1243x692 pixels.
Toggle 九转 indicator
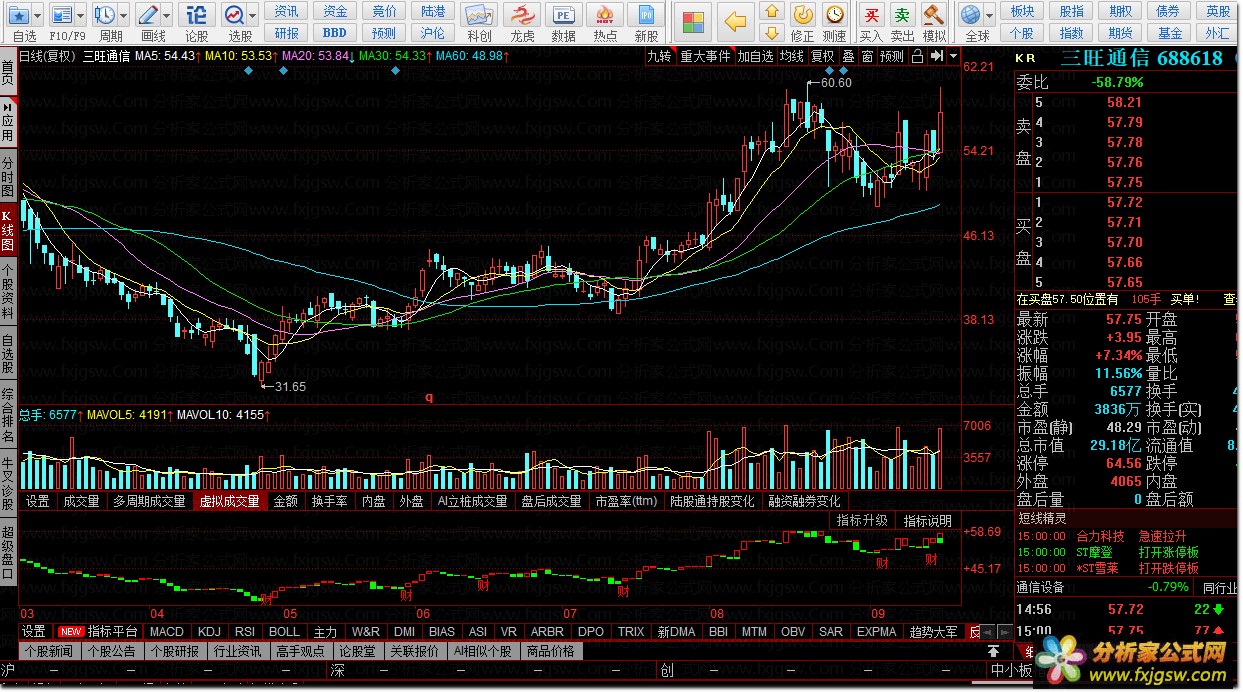tap(659, 56)
